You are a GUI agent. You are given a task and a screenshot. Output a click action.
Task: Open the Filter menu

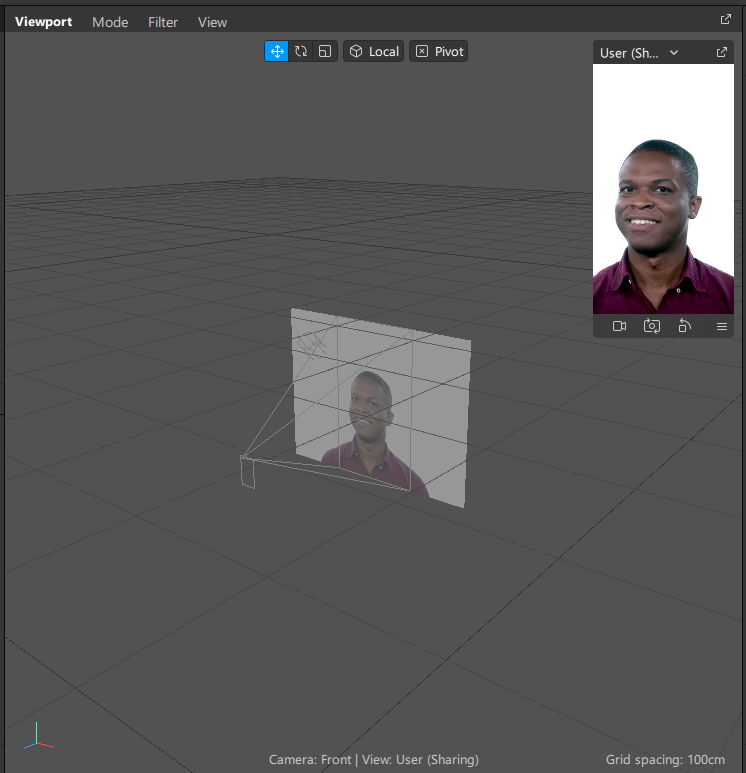(163, 22)
